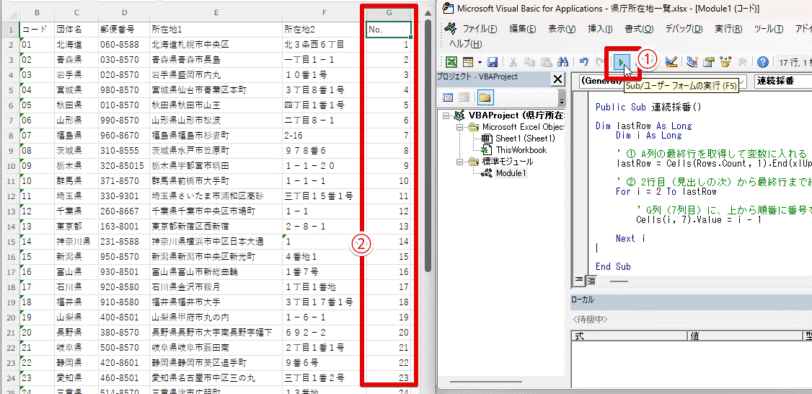Select Excel row 10 header
Image resolution: width=812 pixels, height=394 pixels.
[x=10, y=166]
